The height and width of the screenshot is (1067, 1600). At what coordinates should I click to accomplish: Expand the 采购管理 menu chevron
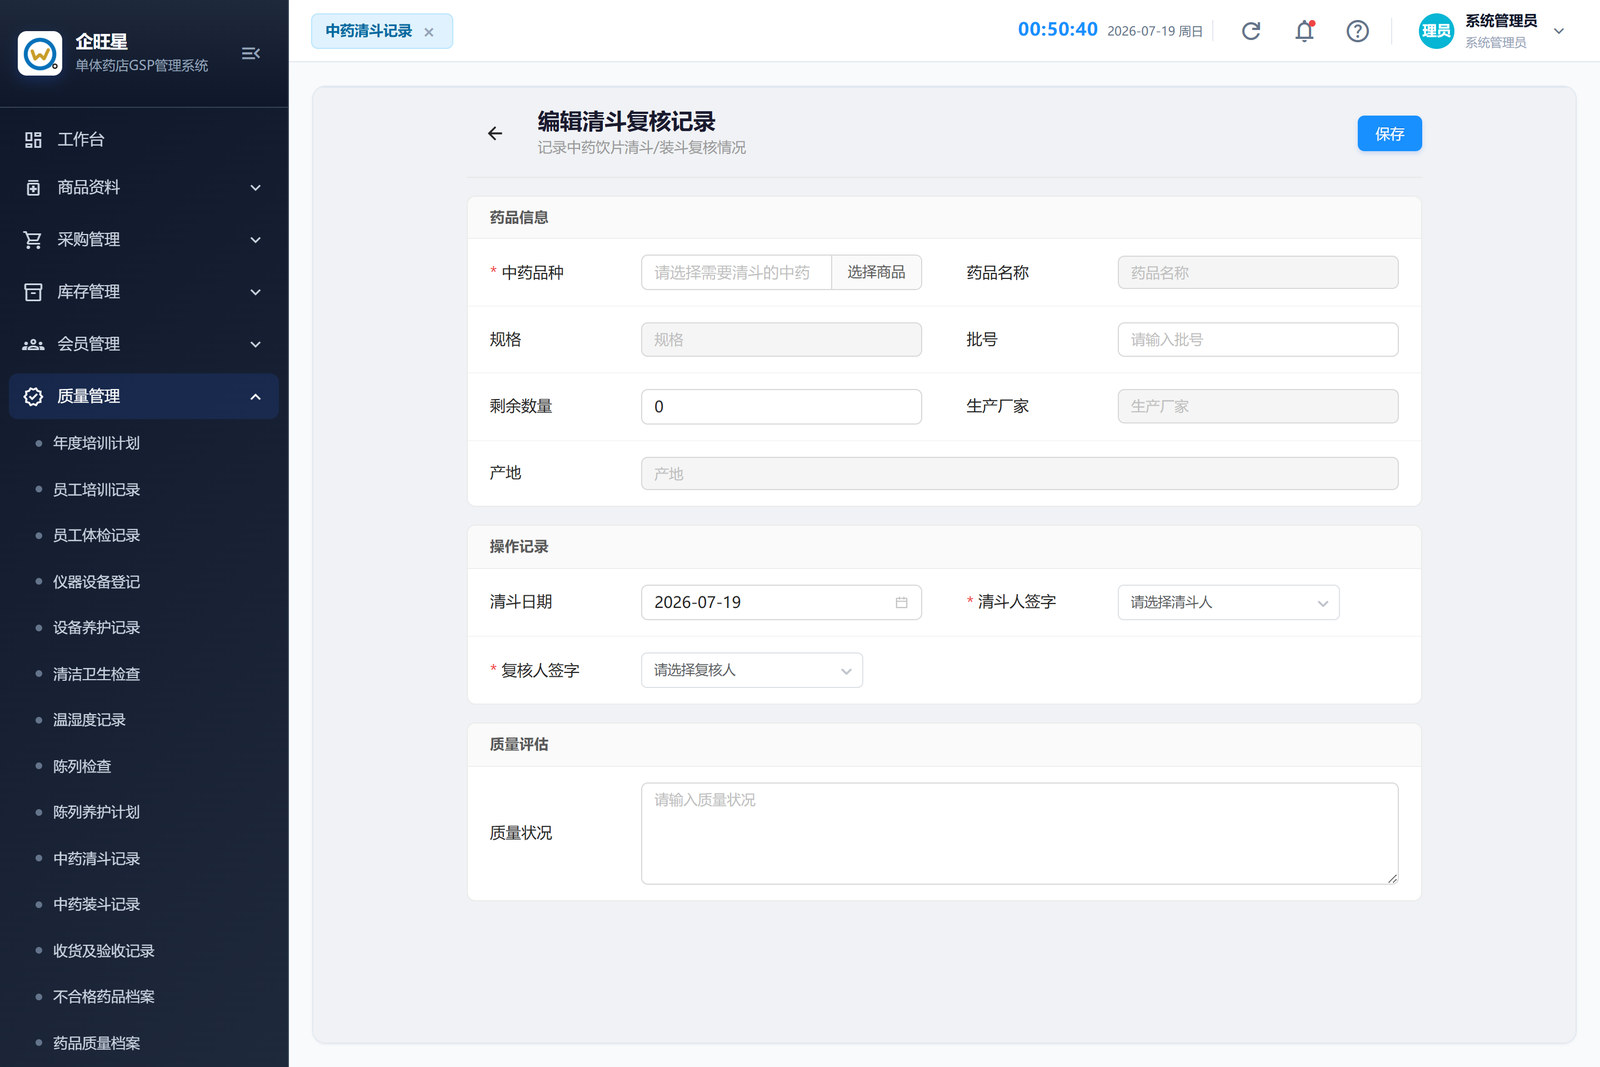pos(255,240)
